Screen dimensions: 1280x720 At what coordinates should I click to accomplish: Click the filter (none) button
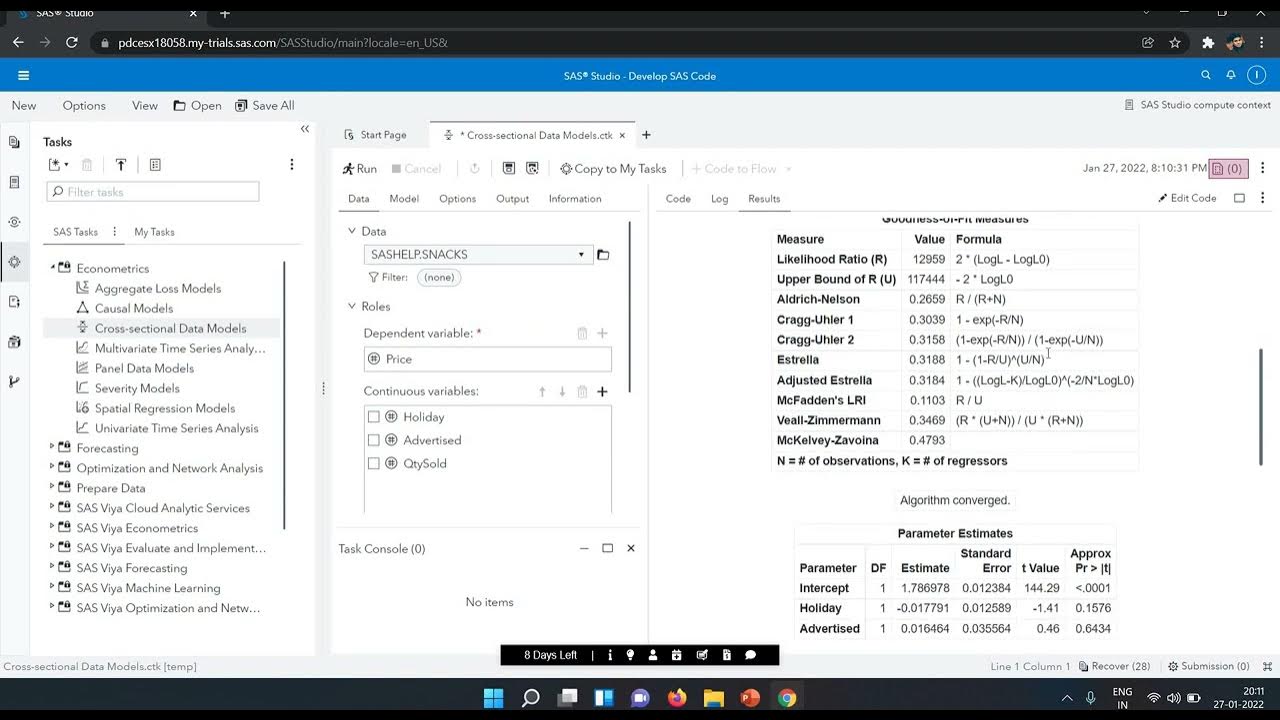point(439,277)
